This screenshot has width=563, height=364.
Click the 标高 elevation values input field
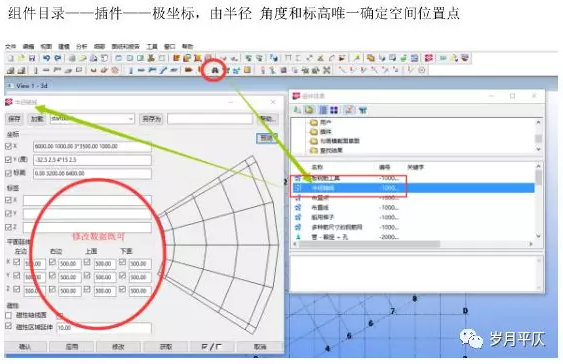click(92, 173)
